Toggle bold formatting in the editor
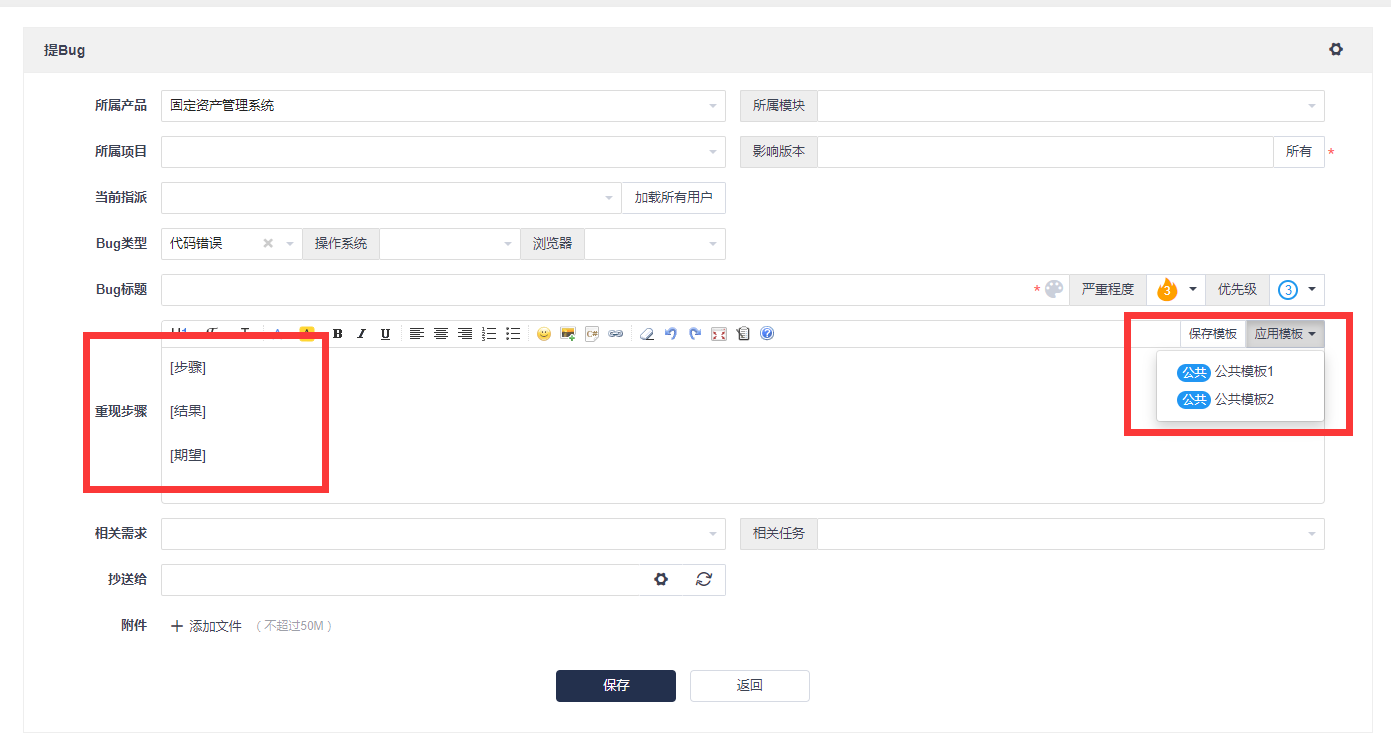This screenshot has width=1391, height=736. point(337,334)
